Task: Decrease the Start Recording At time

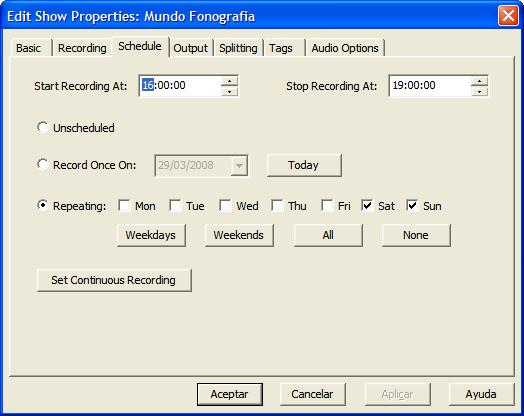Action: point(229,92)
